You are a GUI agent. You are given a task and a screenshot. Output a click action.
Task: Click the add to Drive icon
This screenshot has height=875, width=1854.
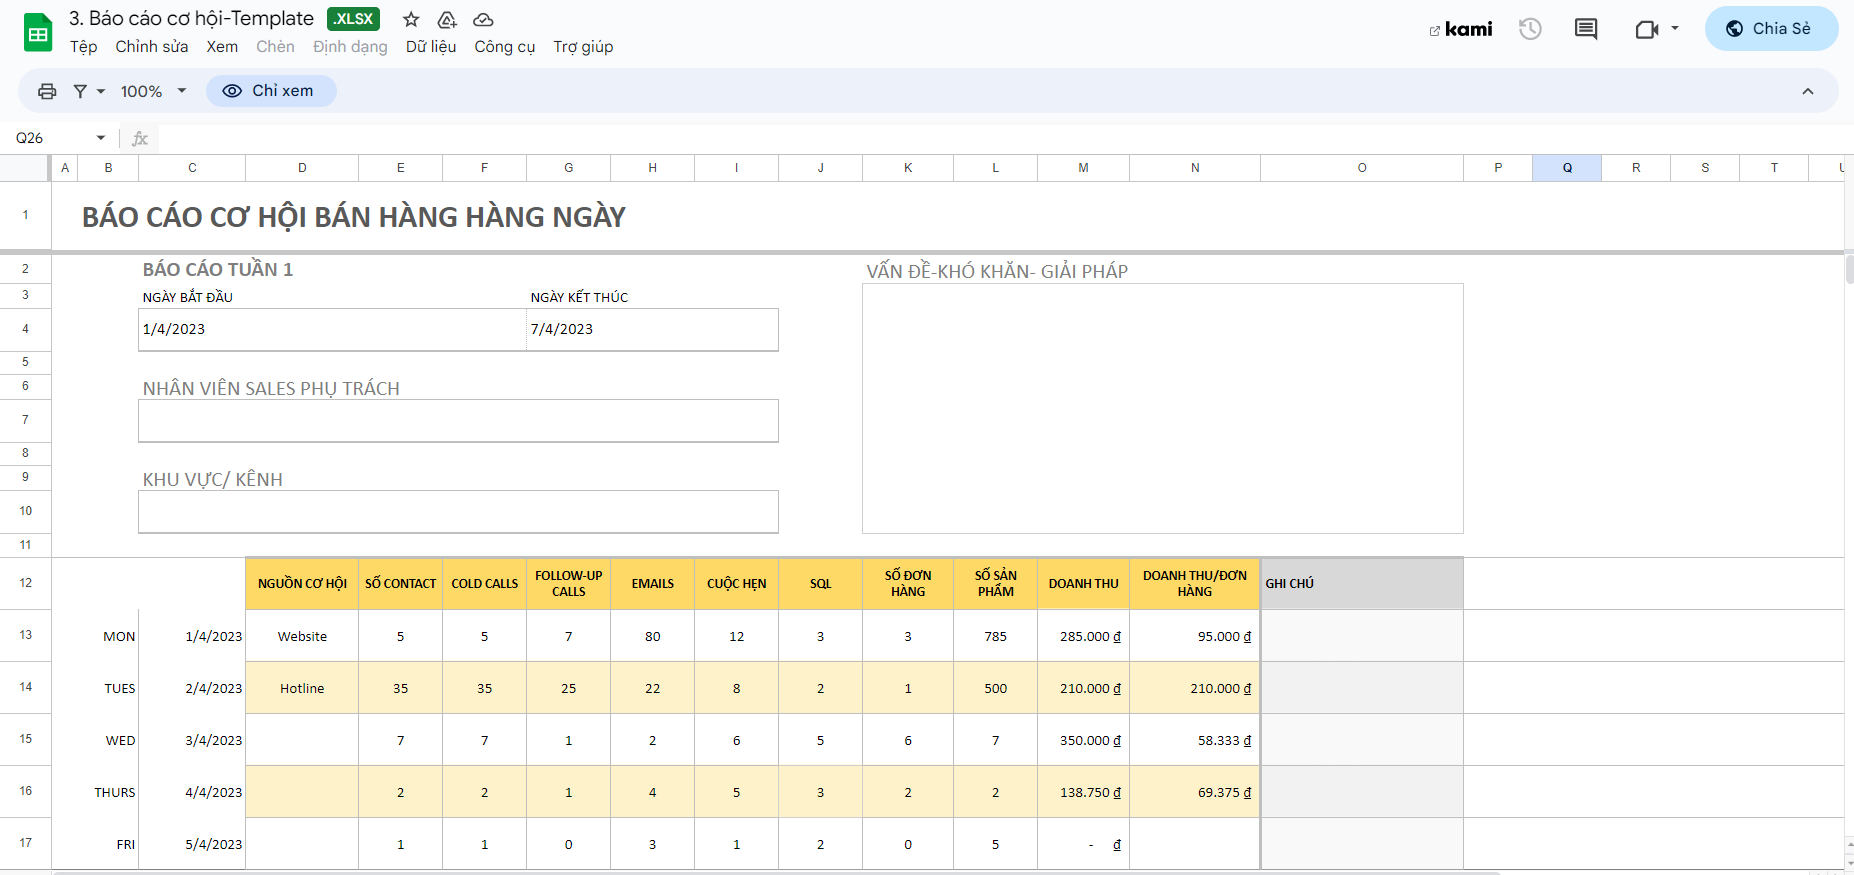pyautogui.click(x=447, y=19)
